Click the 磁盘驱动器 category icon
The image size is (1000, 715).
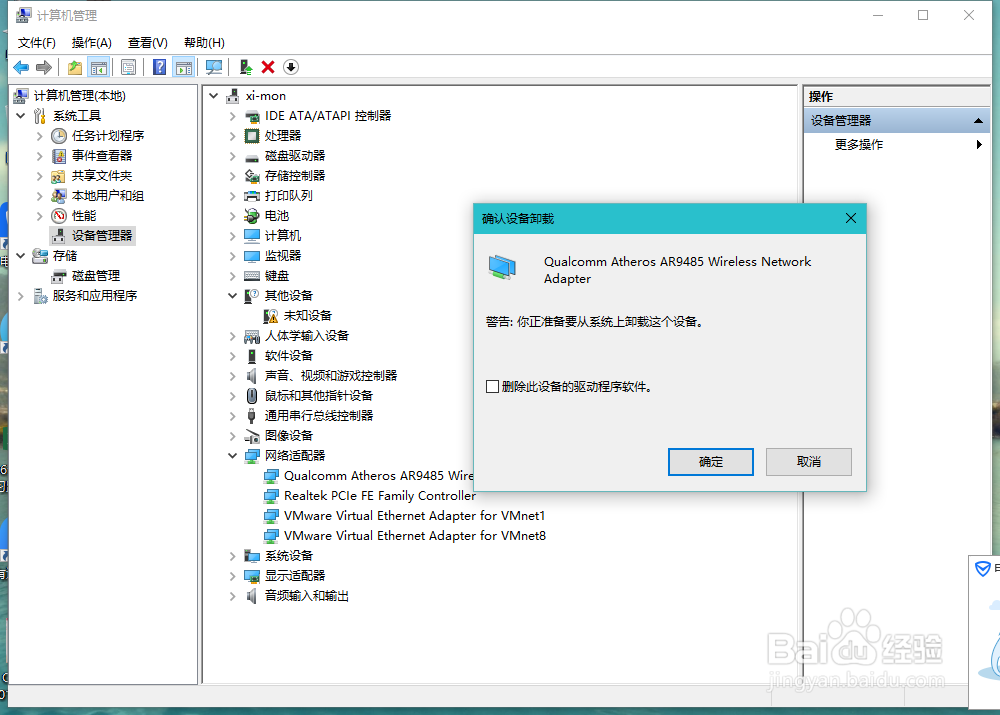click(x=252, y=156)
